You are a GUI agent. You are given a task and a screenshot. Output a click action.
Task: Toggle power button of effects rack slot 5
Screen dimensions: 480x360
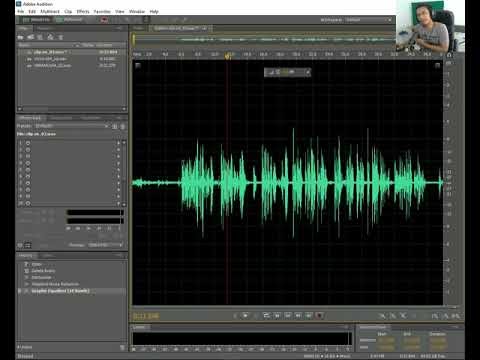28,170
